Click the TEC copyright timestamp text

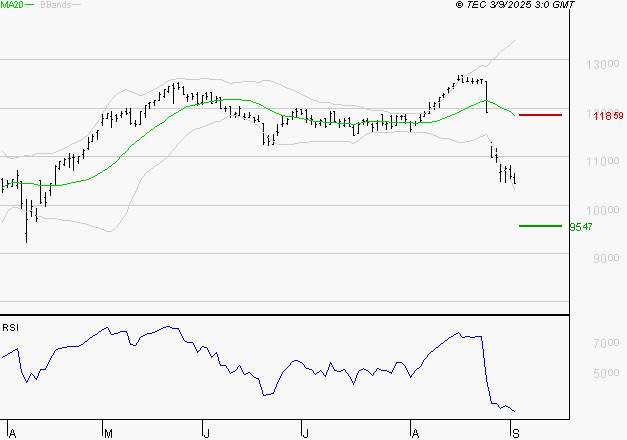tap(514, 5)
